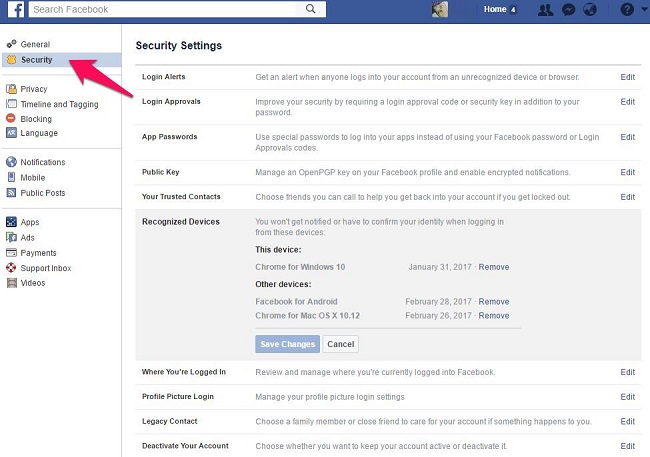Focus the Search Facebook input field
Screen dimensions: 650x457
[162, 9]
